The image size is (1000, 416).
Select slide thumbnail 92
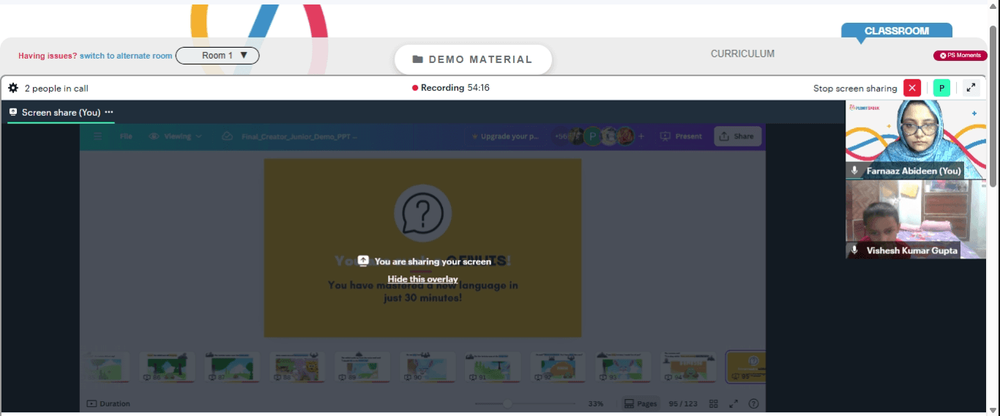558,368
